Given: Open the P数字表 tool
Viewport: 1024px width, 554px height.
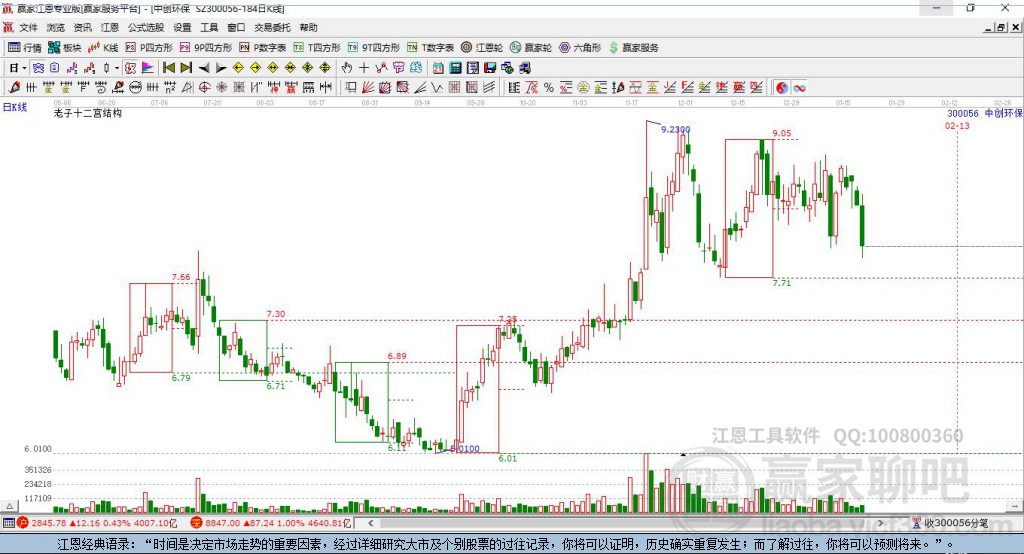Looking at the screenshot, I should 263,48.
